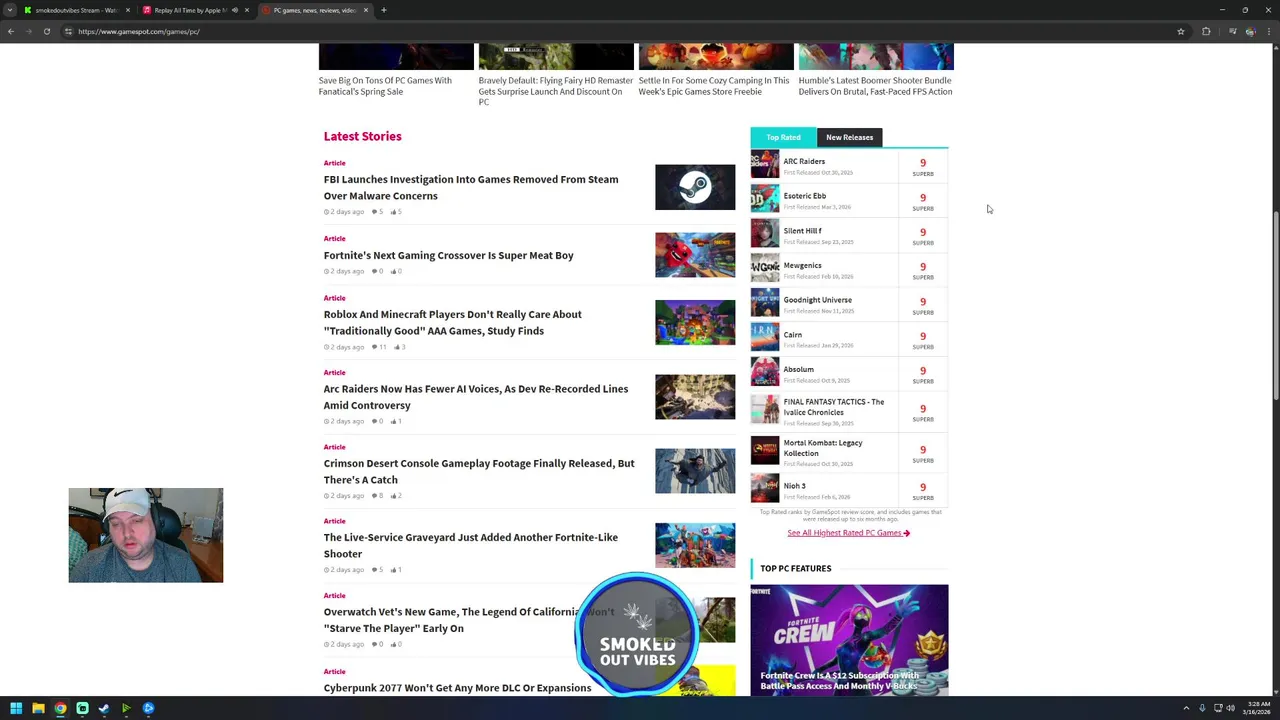Click the Super Meat Boy article thumbnail
Viewport: 1280px width, 720px height.
695,255
